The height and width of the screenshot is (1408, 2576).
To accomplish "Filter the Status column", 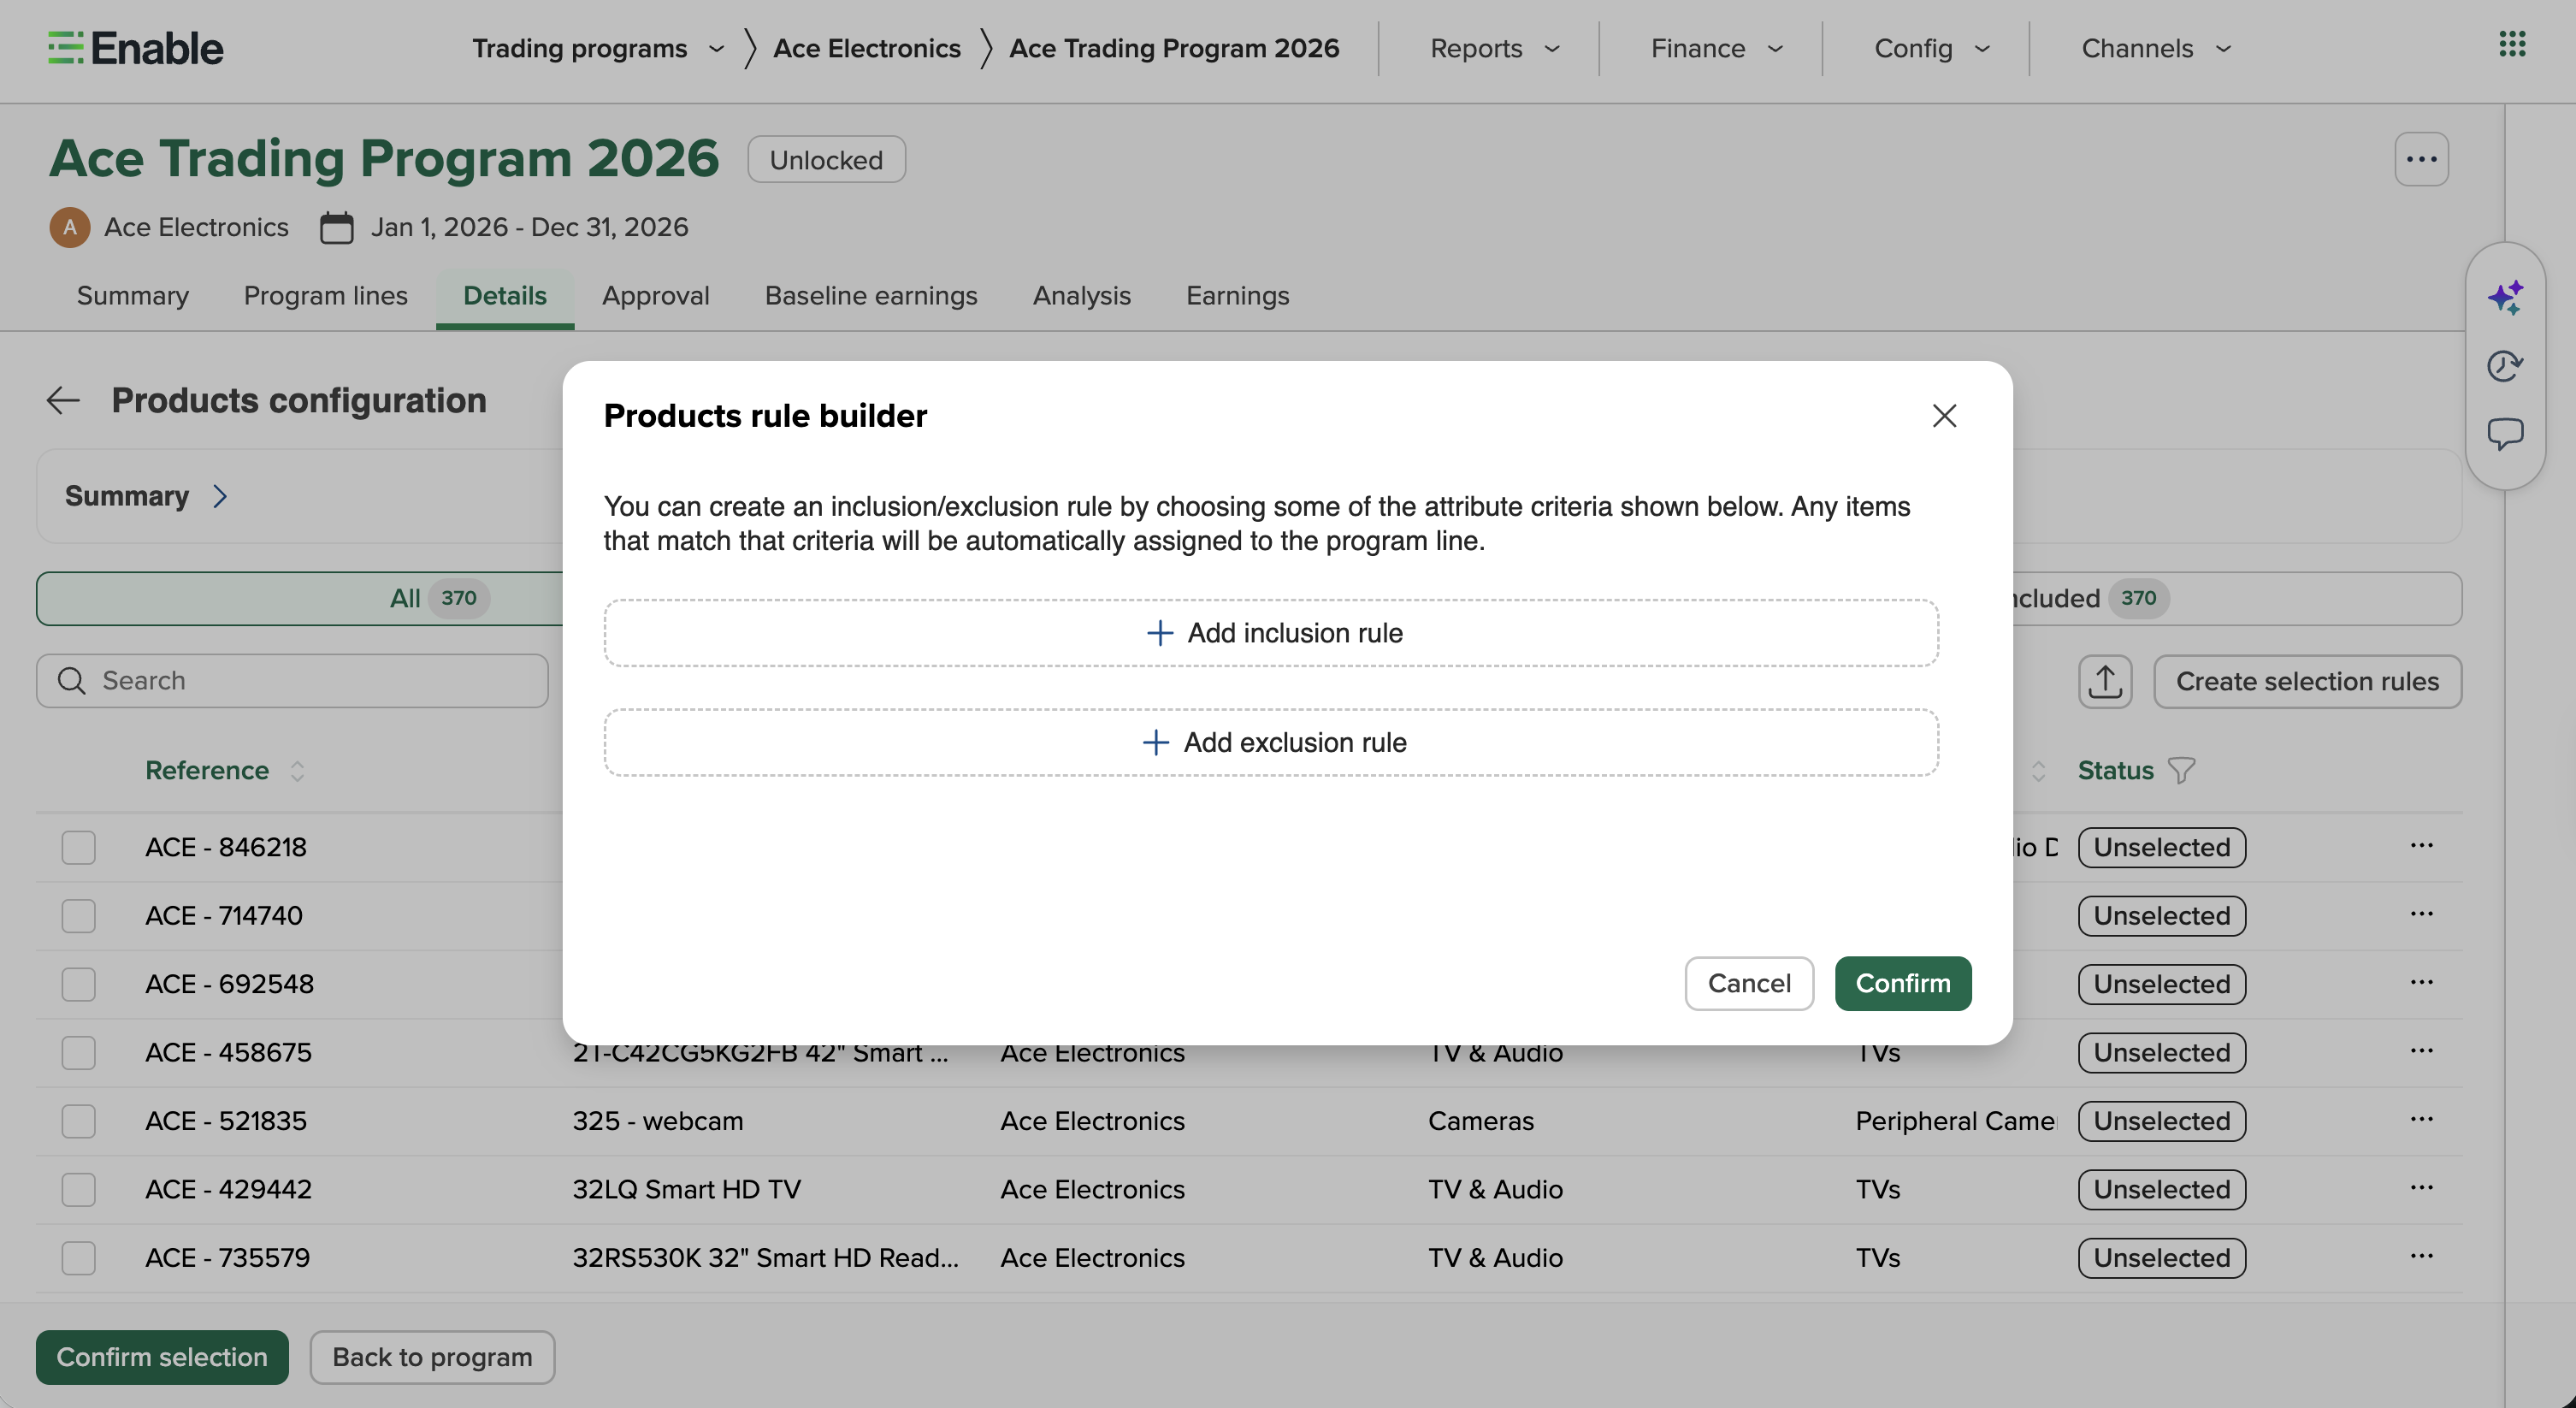I will click(2181, 771).
